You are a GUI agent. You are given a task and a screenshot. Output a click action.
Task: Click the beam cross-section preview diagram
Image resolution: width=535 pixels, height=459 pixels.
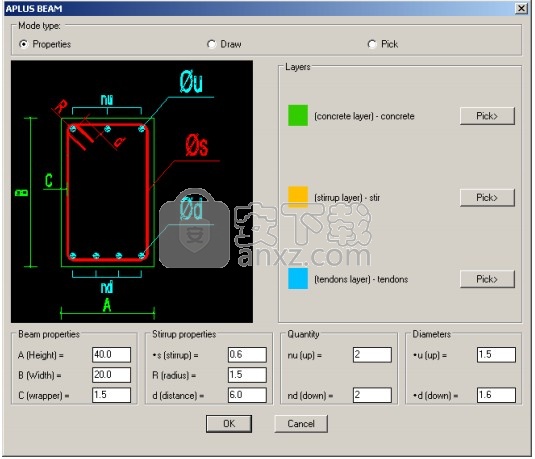132,191
